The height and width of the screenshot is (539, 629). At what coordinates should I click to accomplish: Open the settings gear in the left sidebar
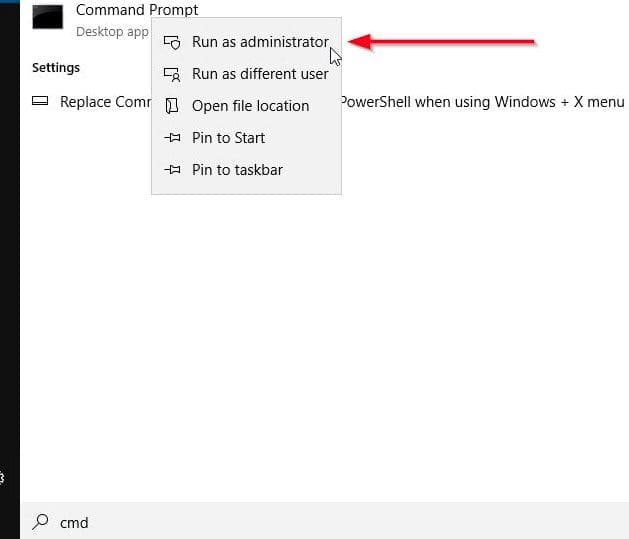pyautogui.click(x=3, y=479)
